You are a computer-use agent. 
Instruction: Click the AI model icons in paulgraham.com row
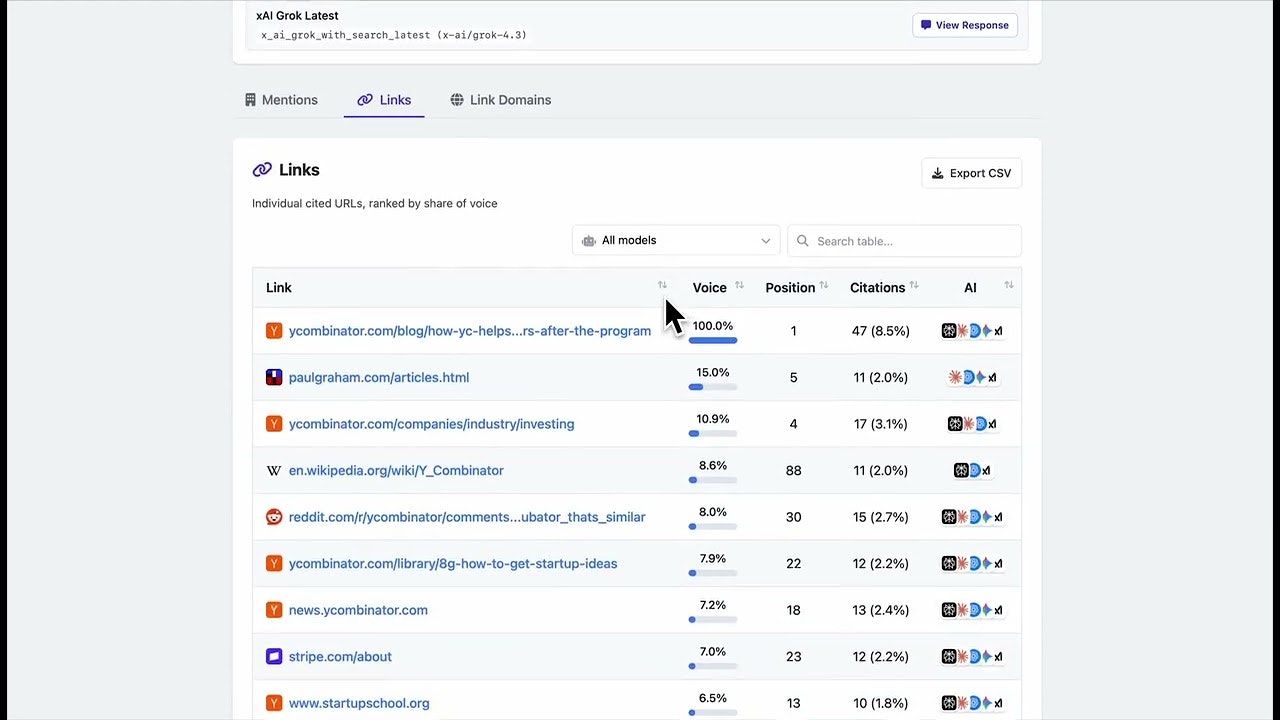point(972,377)
